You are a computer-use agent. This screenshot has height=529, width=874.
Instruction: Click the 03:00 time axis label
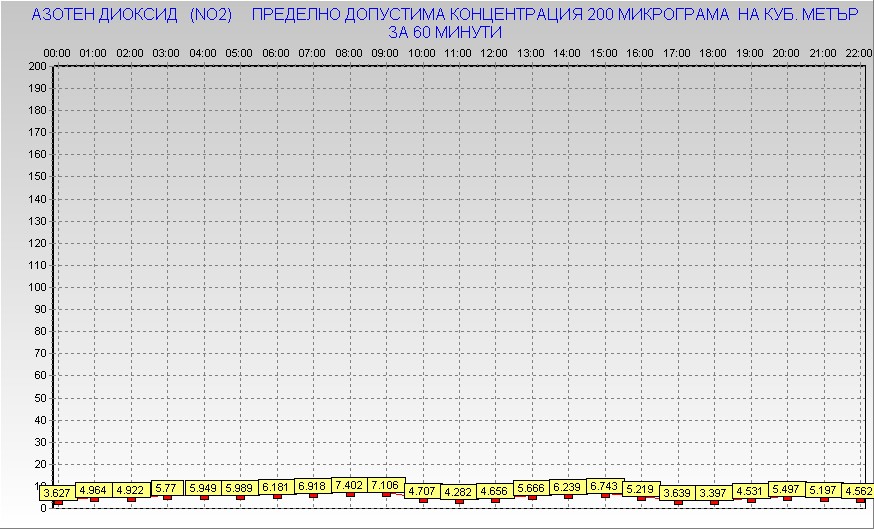pyautogui.click(x=166, y=52)
